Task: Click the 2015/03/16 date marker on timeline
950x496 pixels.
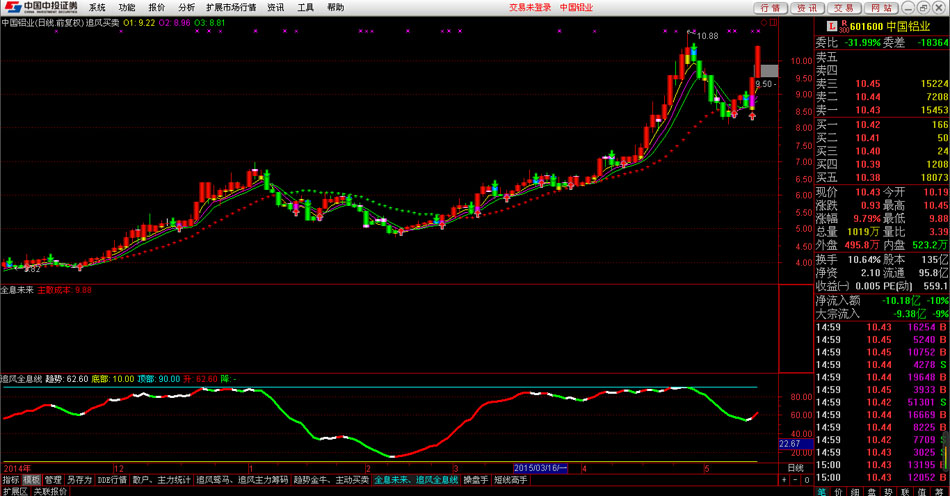Action: pos(540,468)
